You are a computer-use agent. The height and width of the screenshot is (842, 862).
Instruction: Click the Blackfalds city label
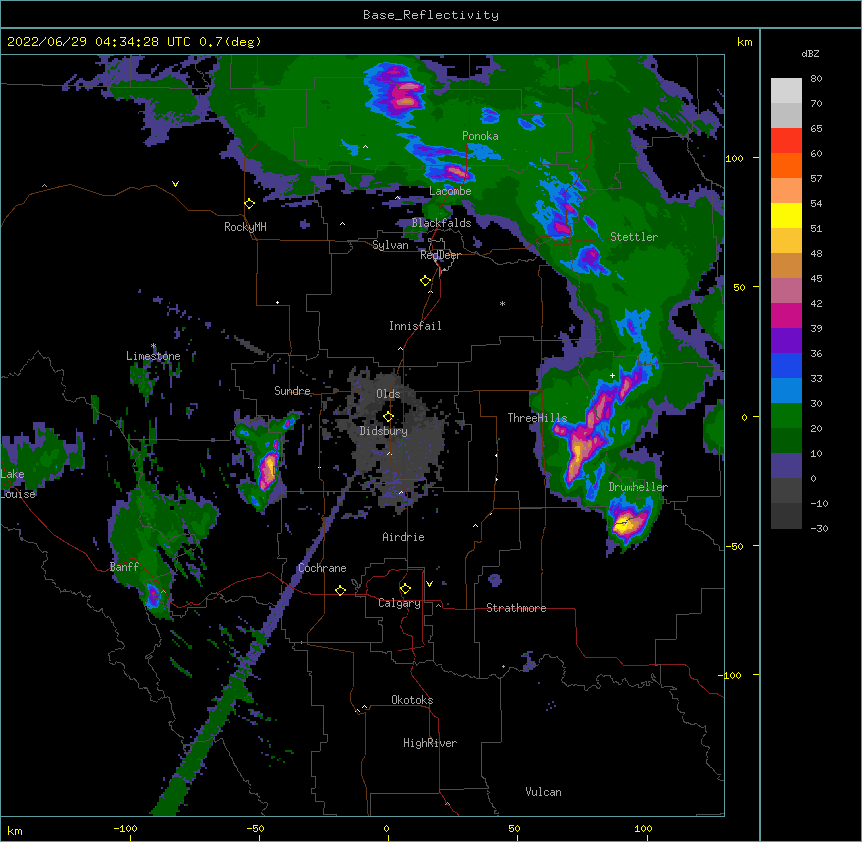pyautogui.click(x=441, y=223)
